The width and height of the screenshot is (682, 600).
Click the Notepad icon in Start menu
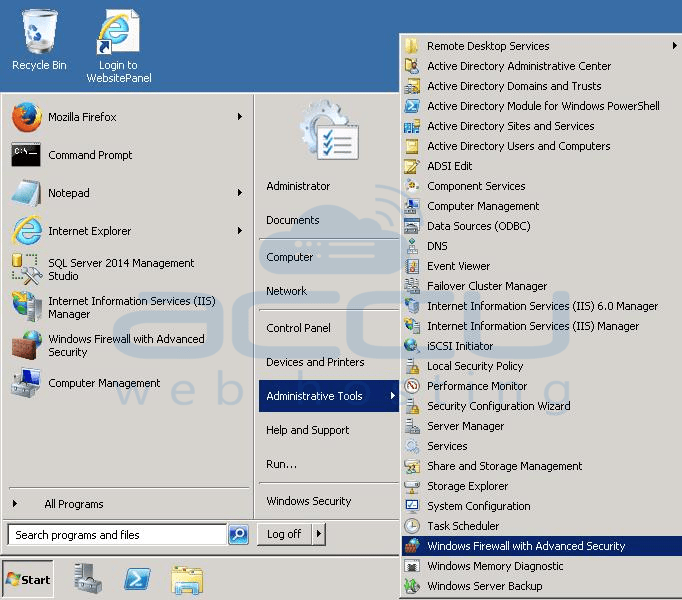click(x=26, y=193)
